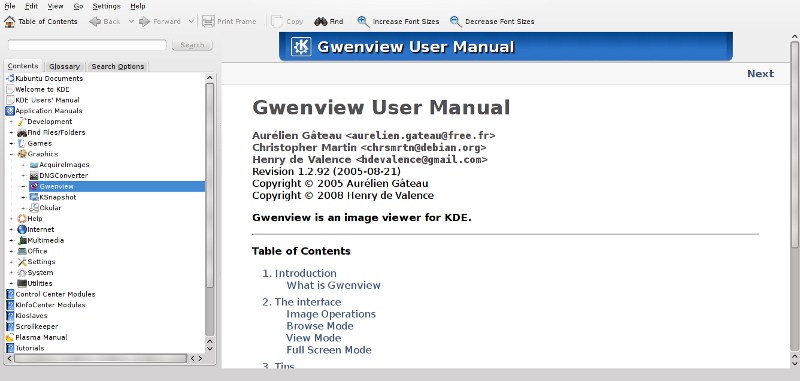The width and height of the screenshot is (800, 381).
Task: Open the Edit menu
Action: click(x=31, y=6)
